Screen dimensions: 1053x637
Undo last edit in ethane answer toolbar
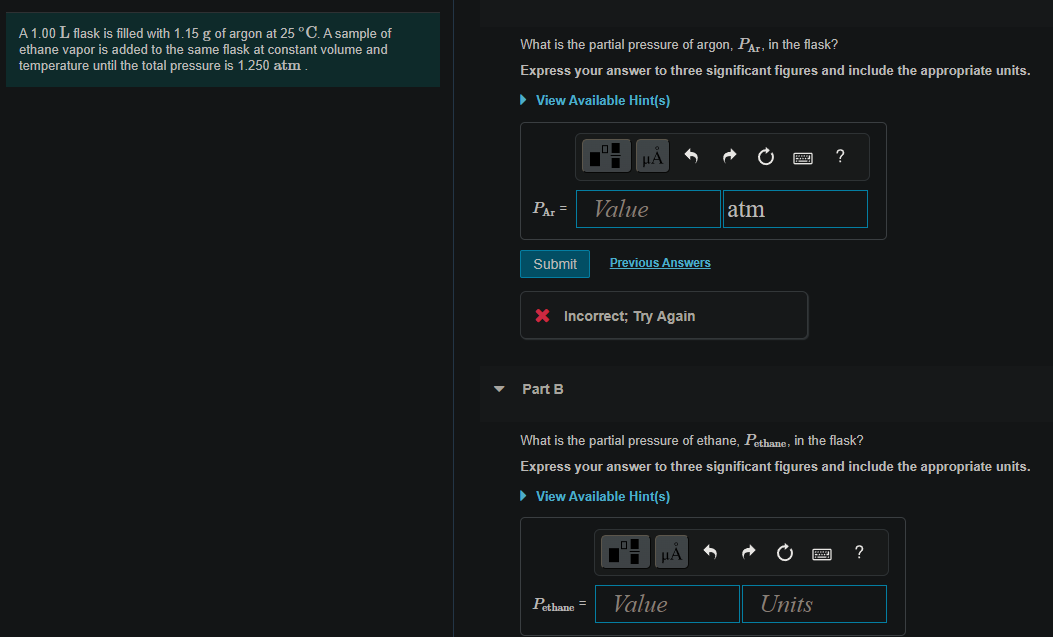(x=710, y=552)
